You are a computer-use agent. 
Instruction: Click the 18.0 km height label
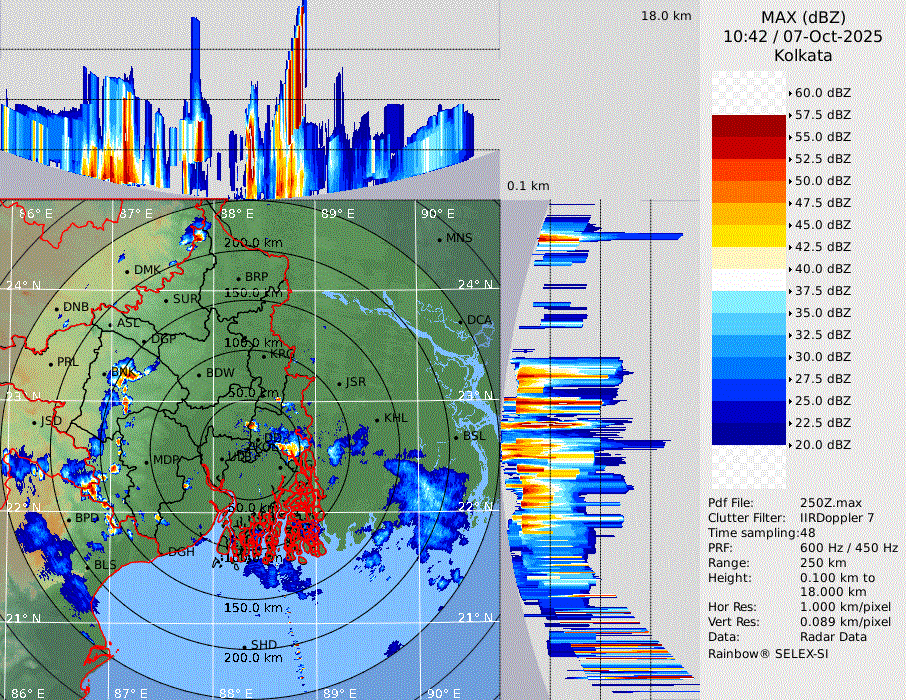[x=666, y=16]
